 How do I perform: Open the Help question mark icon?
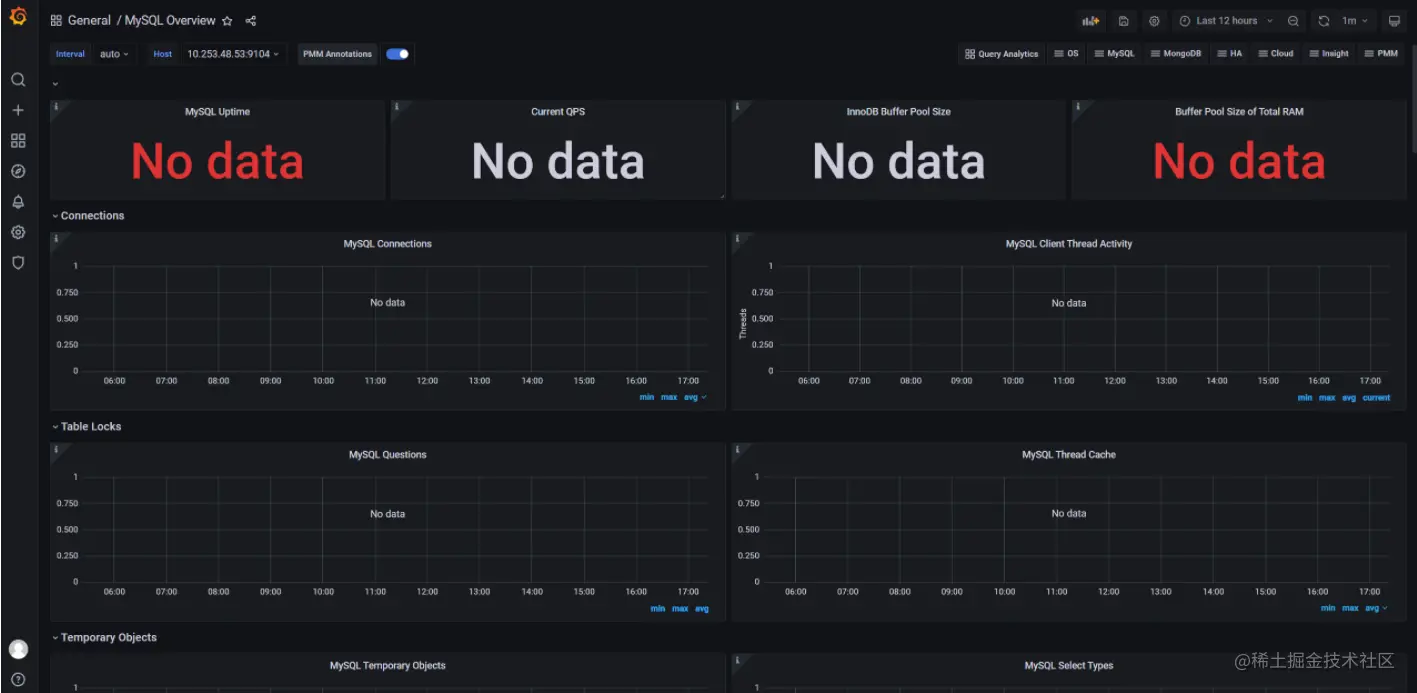pos(18,680)
